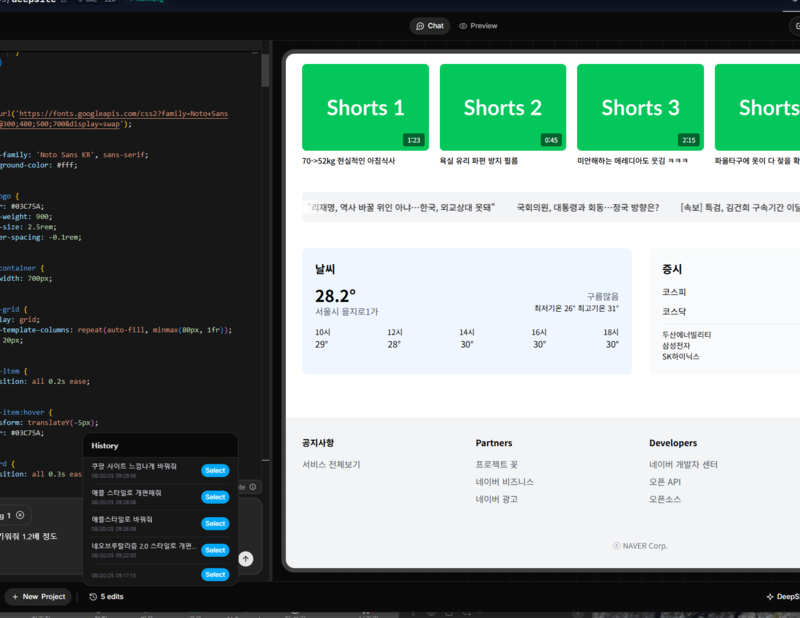The width and height of the screenshot is (800, 618).
Task: Click the '서울시 을지로1가' location text
Action: pos(346,312)
